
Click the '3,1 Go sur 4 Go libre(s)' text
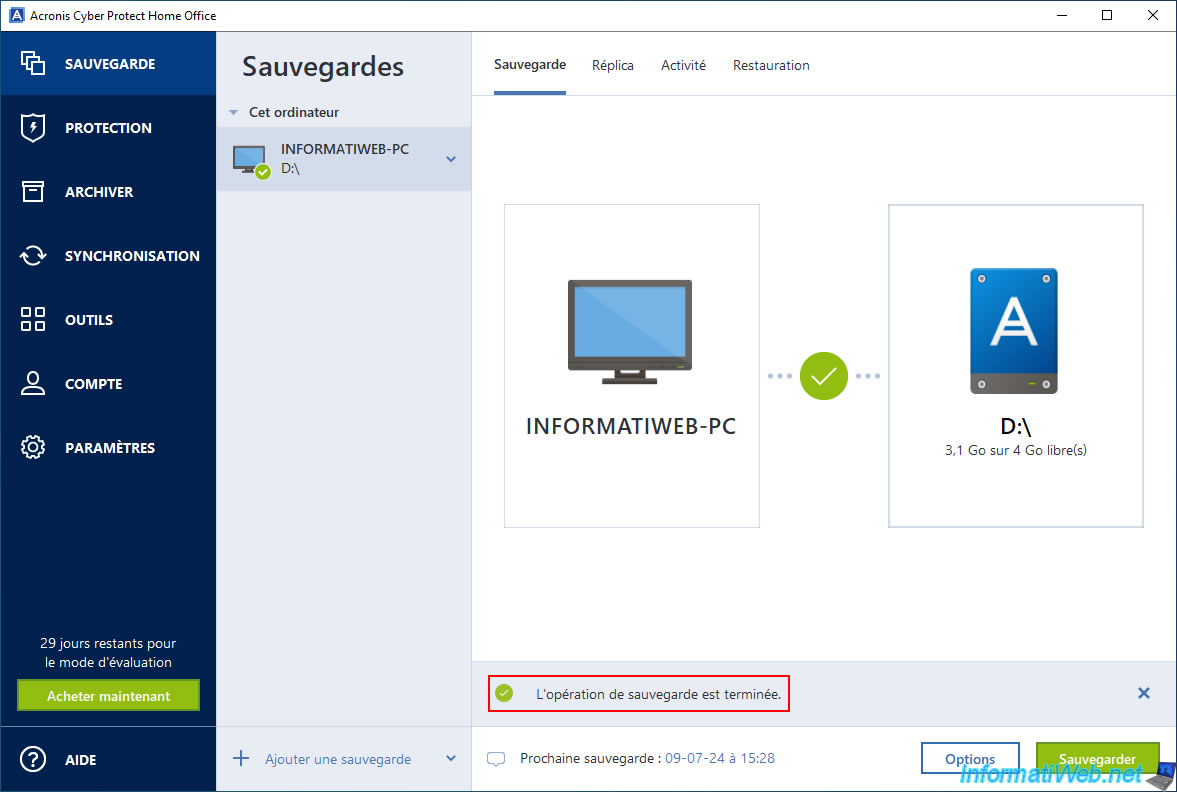coord(1016,450)
